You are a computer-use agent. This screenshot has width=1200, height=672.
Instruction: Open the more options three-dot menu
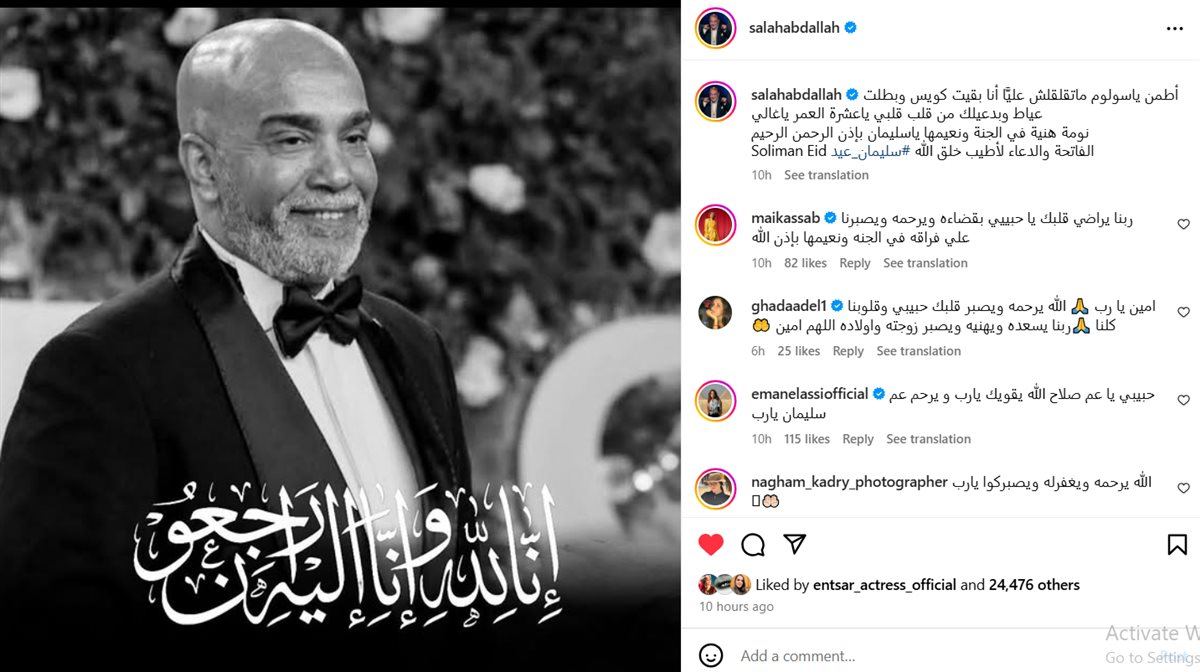(1175, 29)
